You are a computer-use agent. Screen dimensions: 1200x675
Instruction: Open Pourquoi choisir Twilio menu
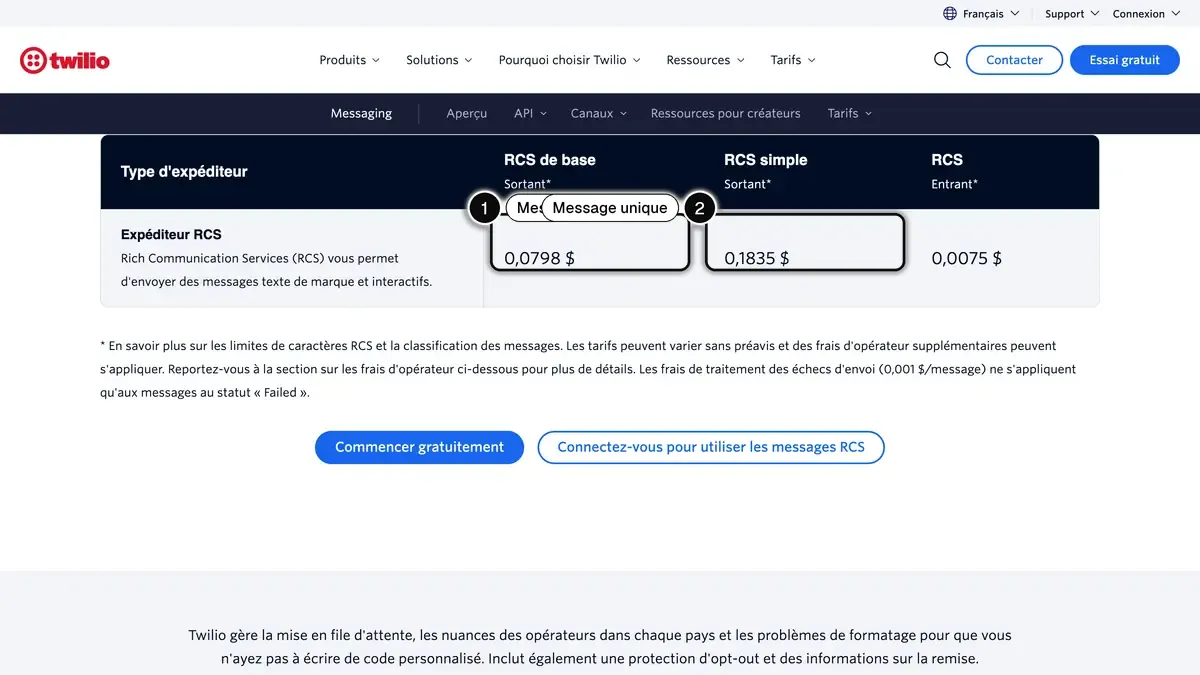click(570, 60)
